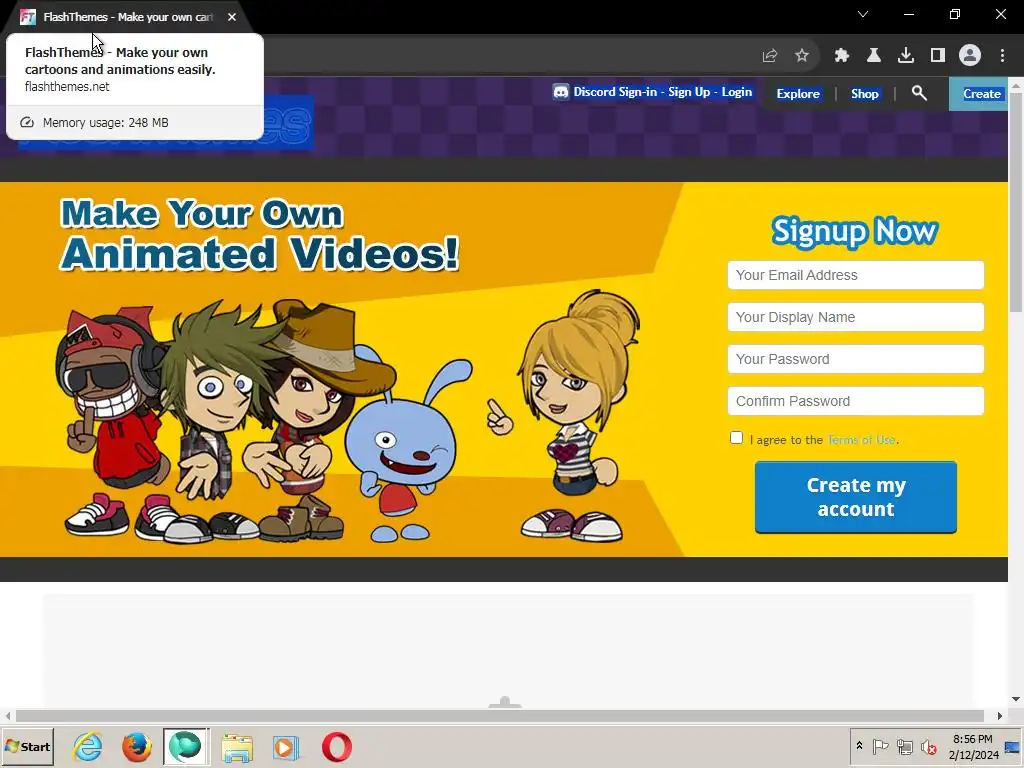This screenshot has width=1024, height=768.
Task: Open the File Explorer taskbar icon
Action: 236,746
